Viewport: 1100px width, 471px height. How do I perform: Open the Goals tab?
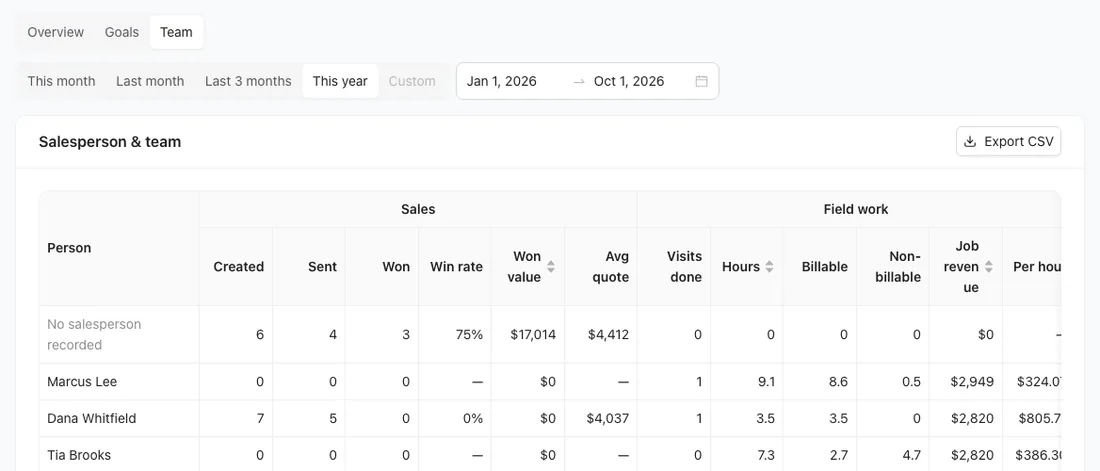click(122, 32)
